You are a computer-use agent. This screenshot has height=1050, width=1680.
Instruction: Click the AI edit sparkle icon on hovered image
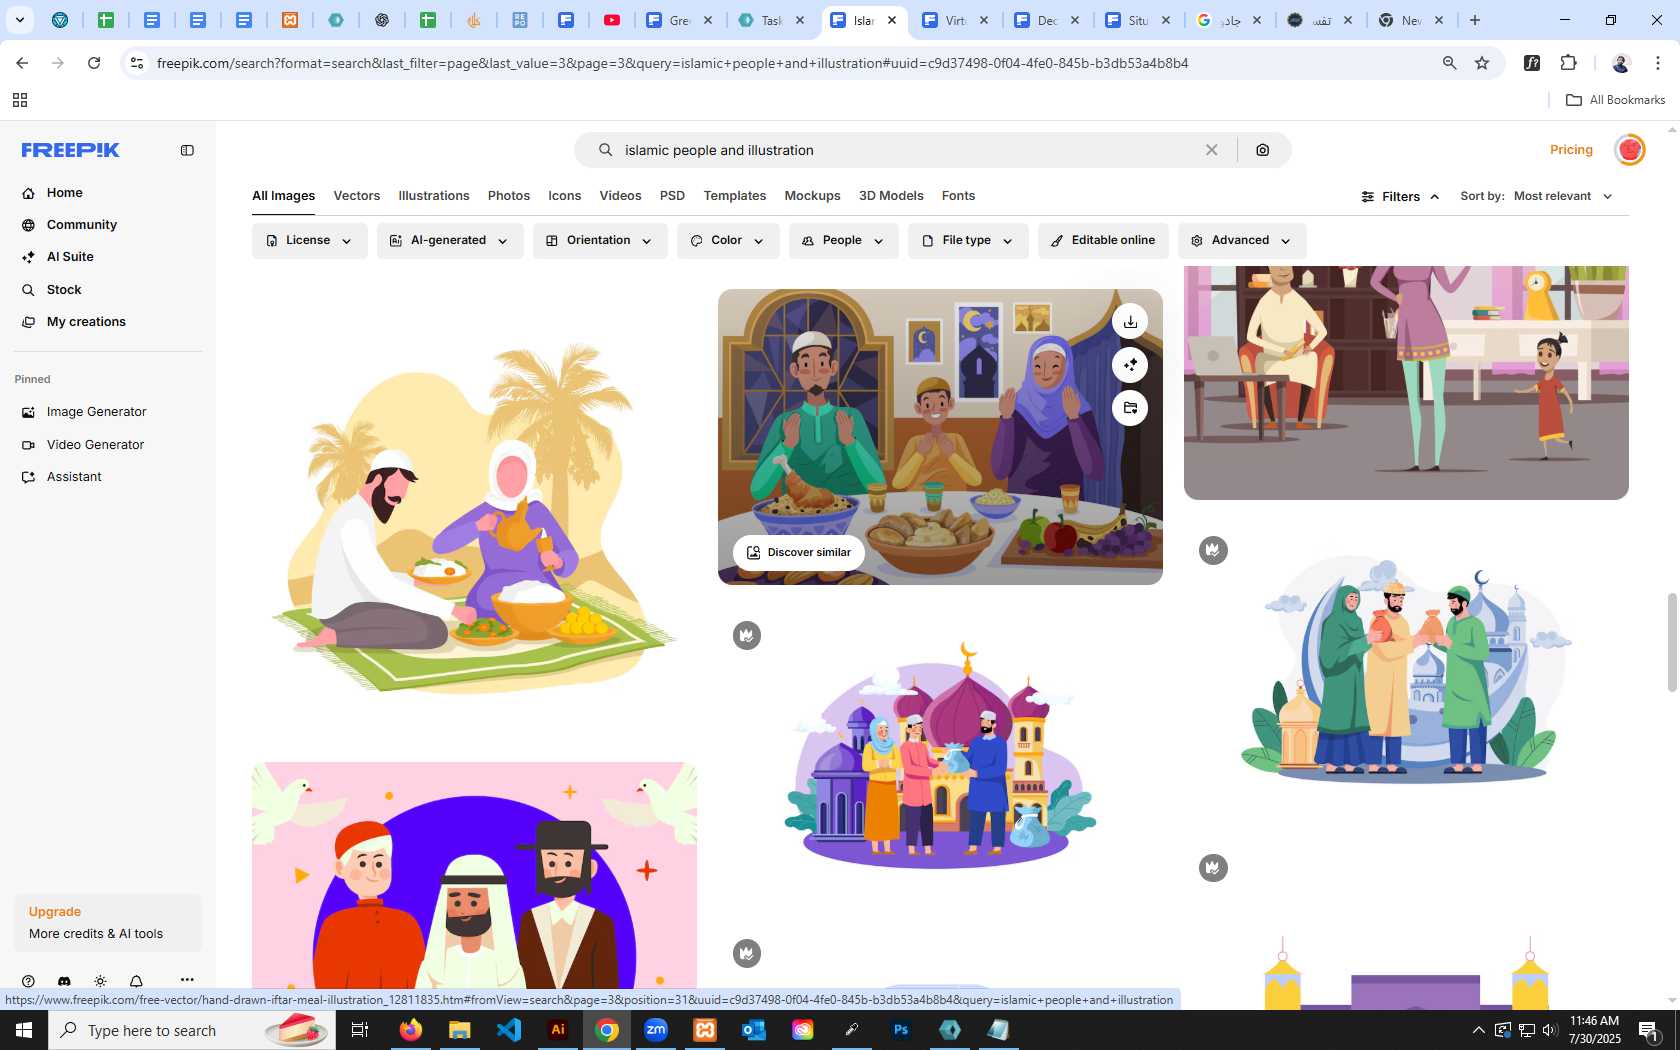(x=1130, y=365)
